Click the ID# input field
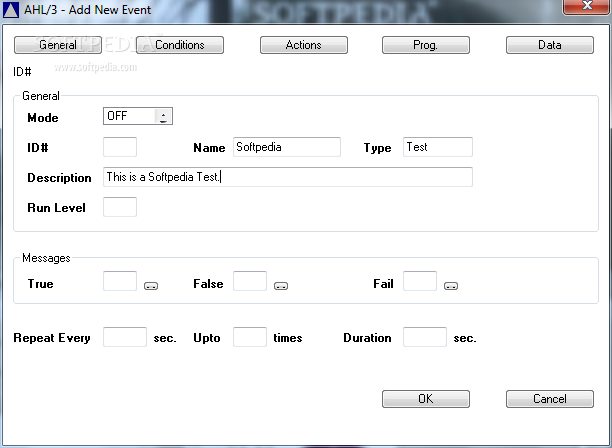The height and width of the screenshot is (448, 612). pyautogui.click(x=120, y=147)
